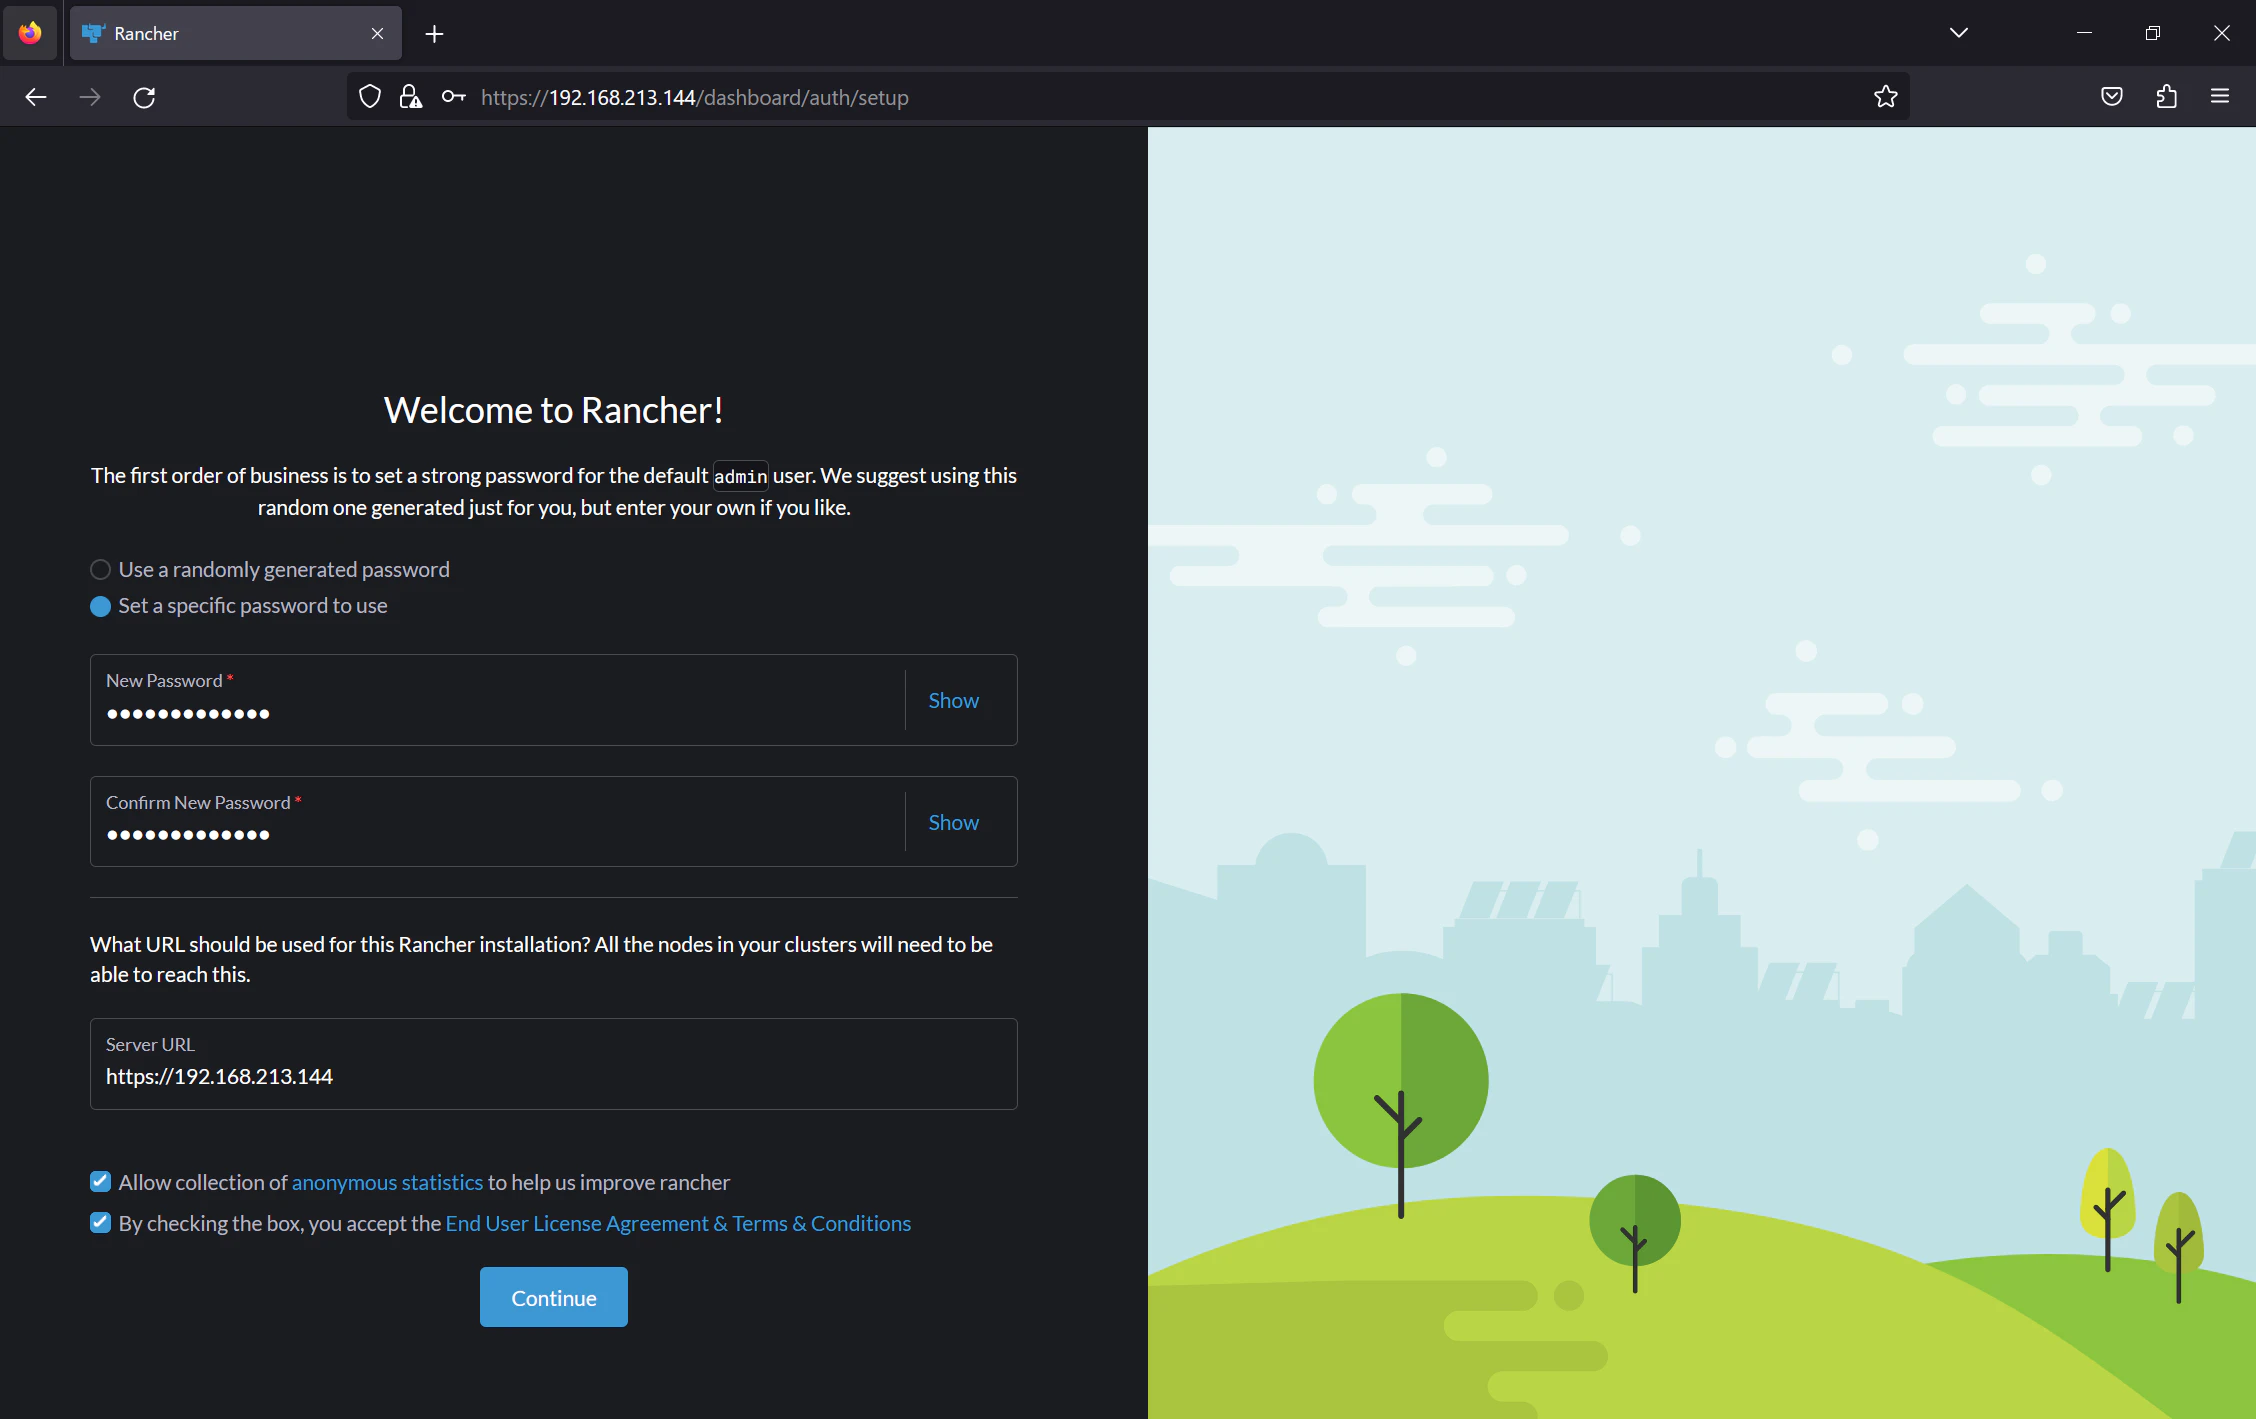2256x1419 pixels.
Task: Close the Rancher tab
Action: 377,33
